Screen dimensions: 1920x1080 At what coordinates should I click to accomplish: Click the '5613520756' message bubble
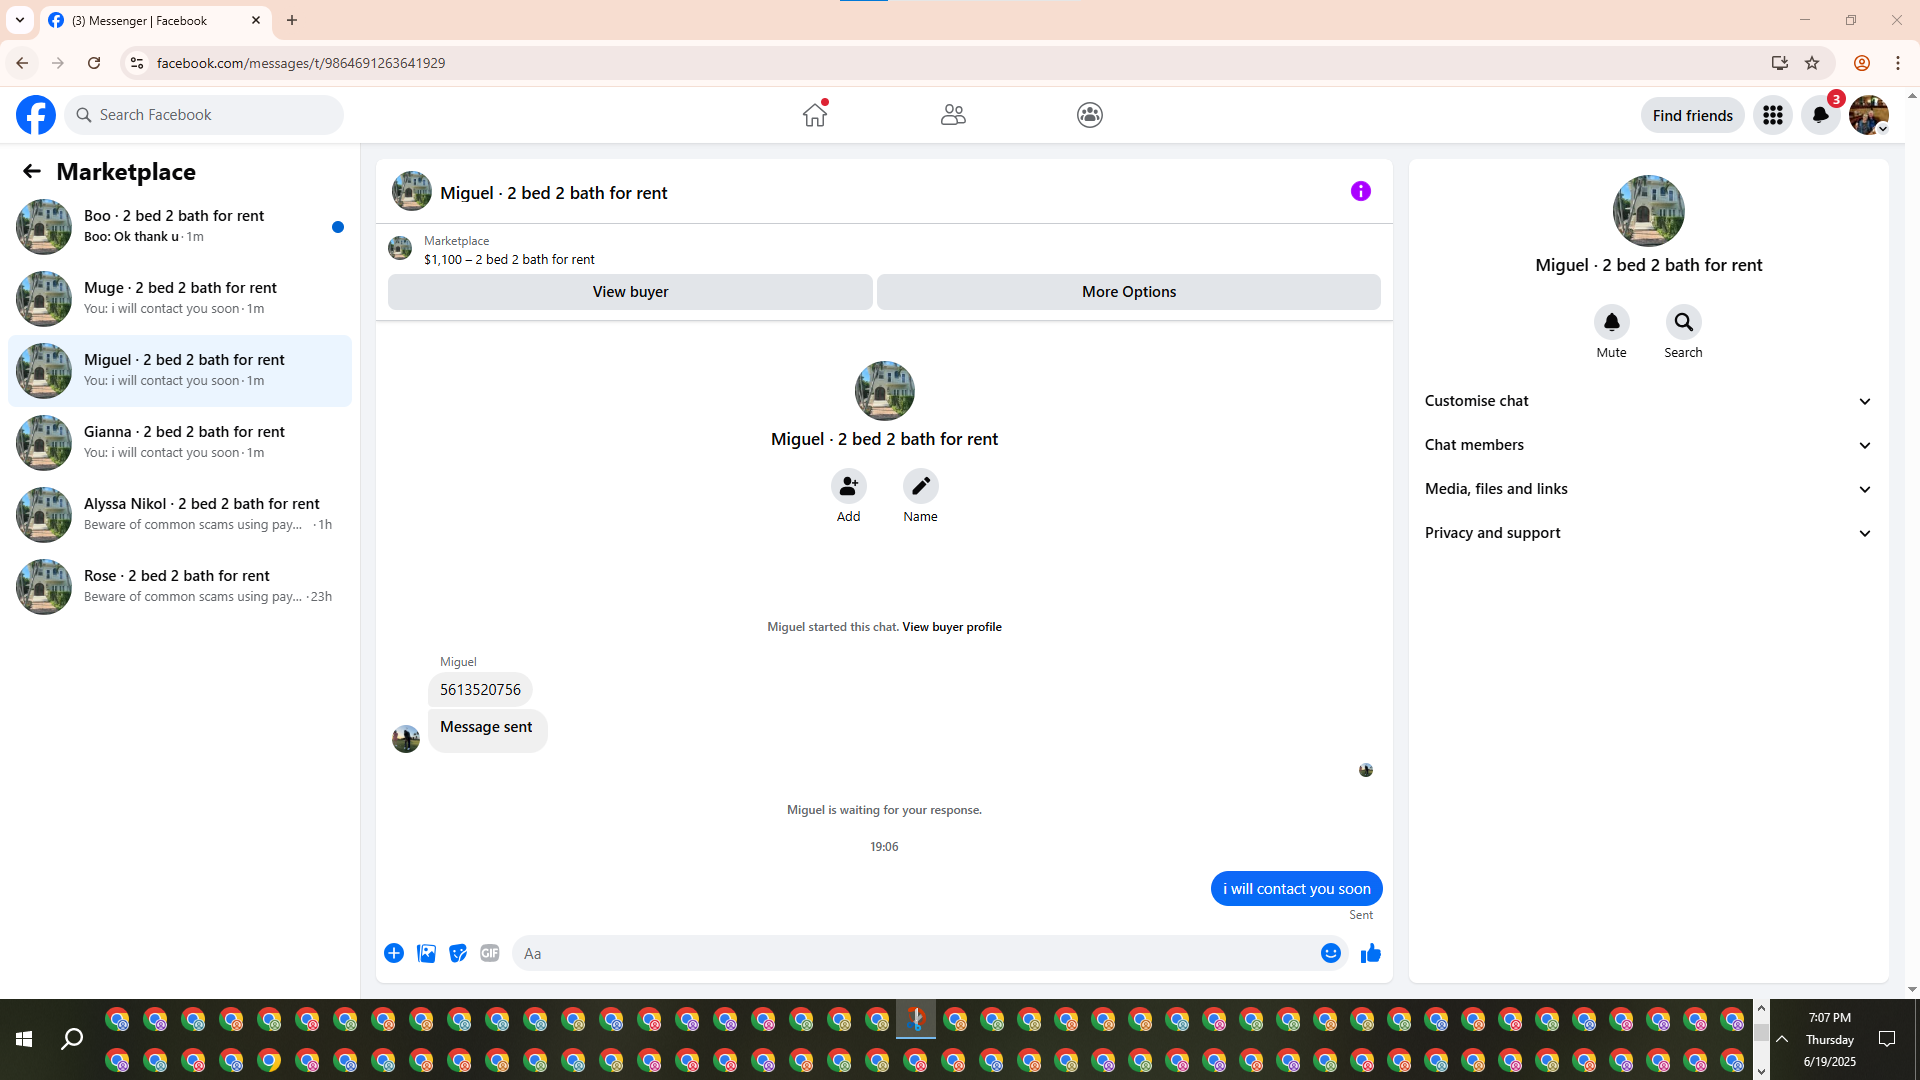pyautogui.click(x=480, y=690)
